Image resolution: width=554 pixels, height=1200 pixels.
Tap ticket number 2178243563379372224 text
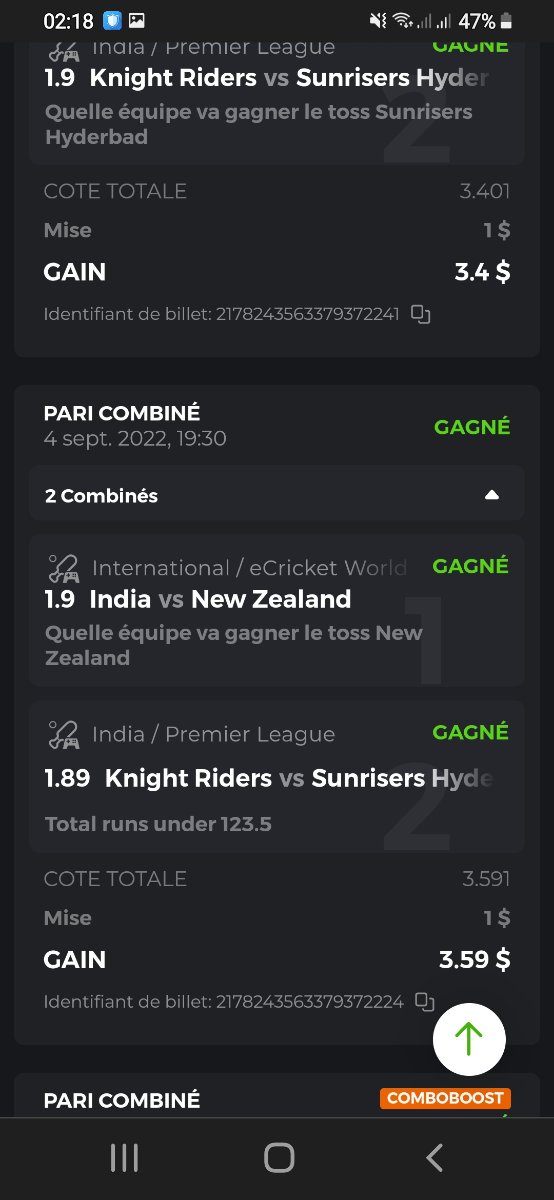(x=310, y=1001)
